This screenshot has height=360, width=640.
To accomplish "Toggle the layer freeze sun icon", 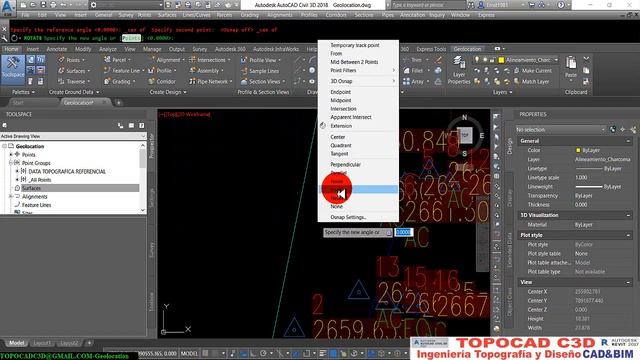I will 485,60.
